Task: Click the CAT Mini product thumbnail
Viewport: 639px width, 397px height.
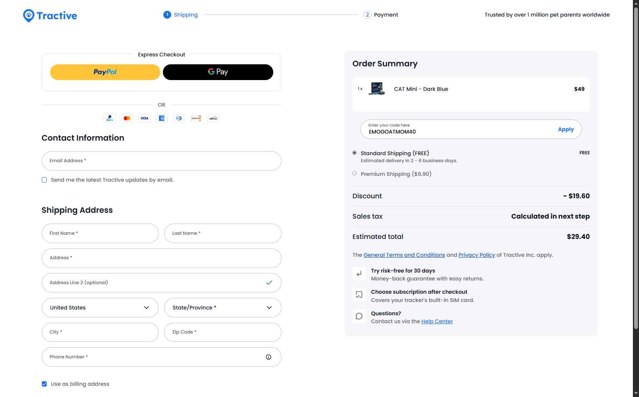Action: (x=377, y=88)
